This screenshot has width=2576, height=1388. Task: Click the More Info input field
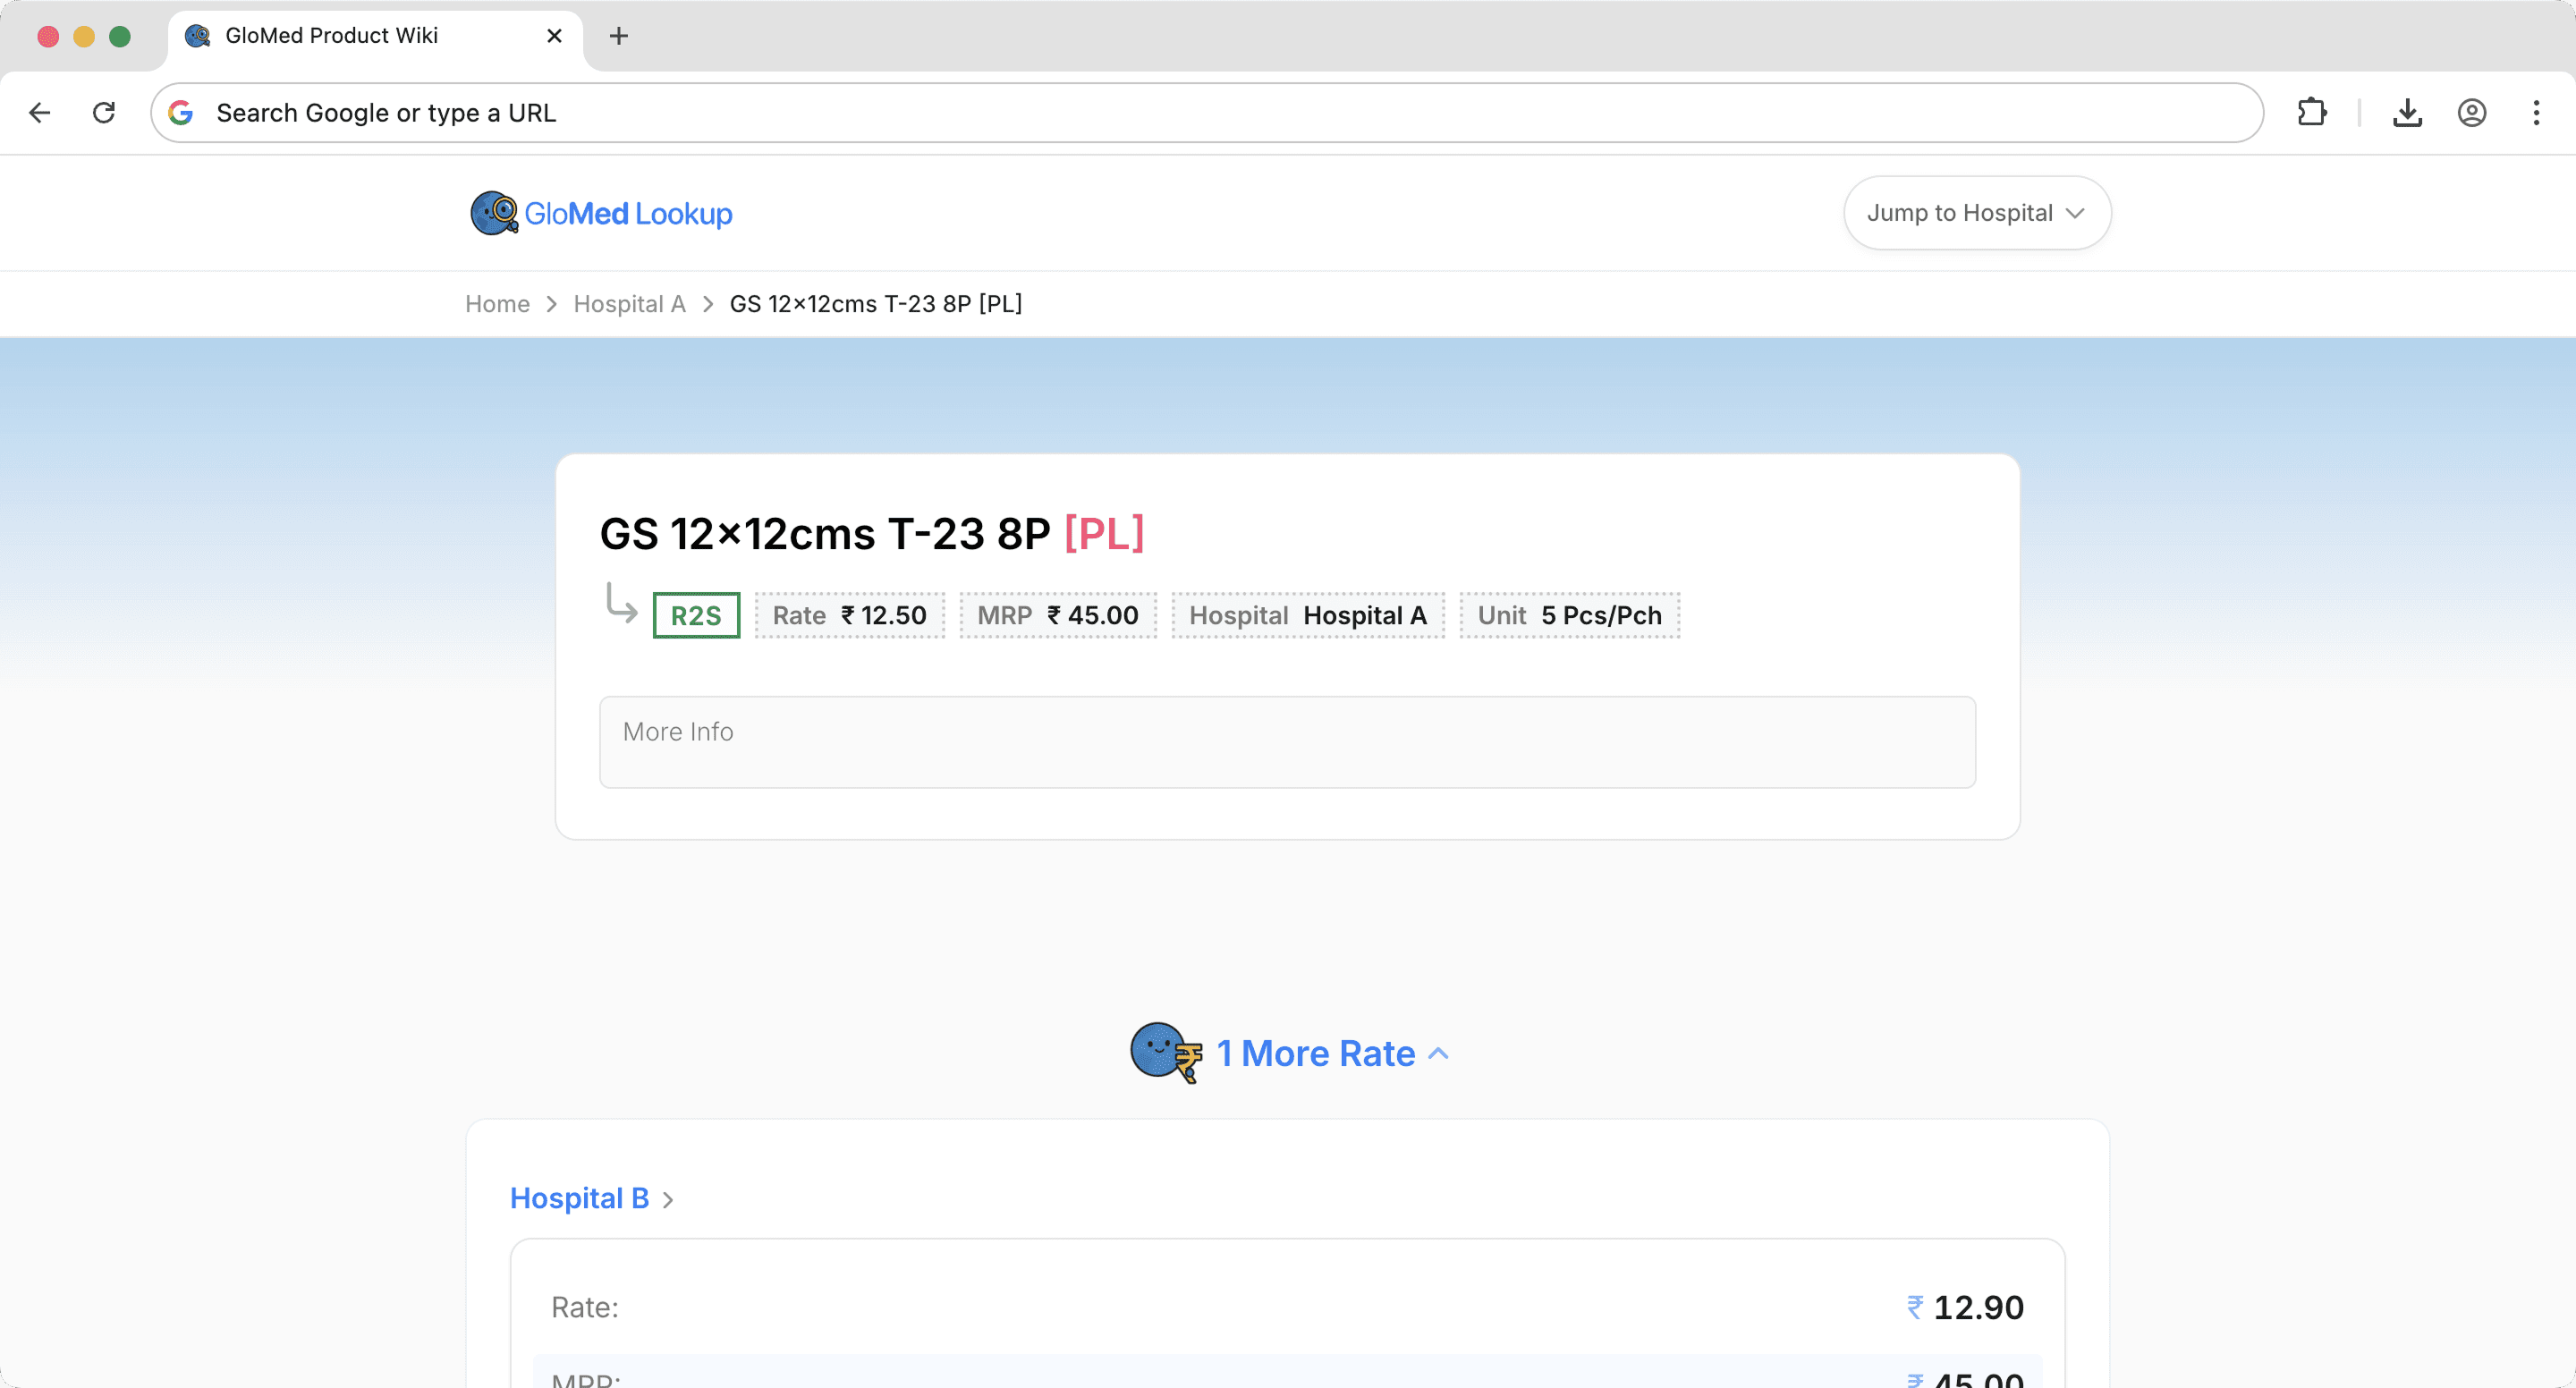1288,741
